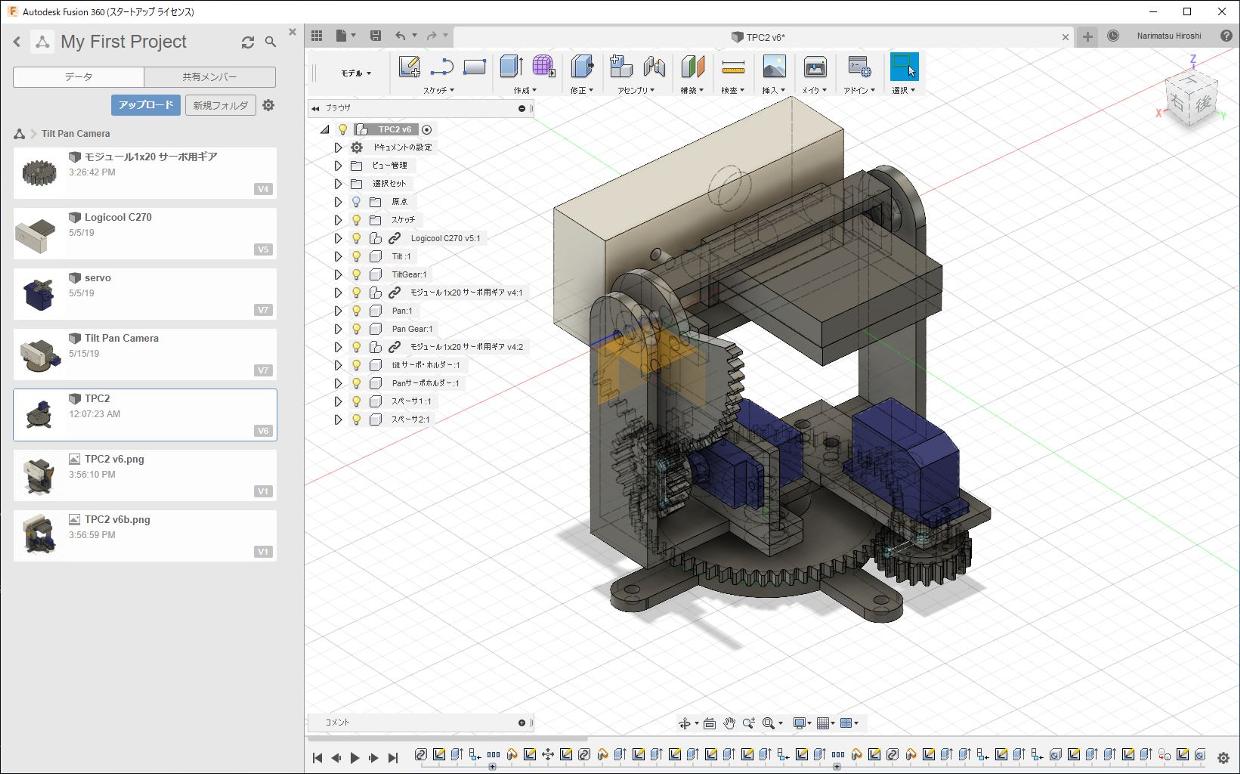Viewport: 1240px width, 774px height.
Task: Click the Measure ruler icon in Inspect
Action: (733, 67)
